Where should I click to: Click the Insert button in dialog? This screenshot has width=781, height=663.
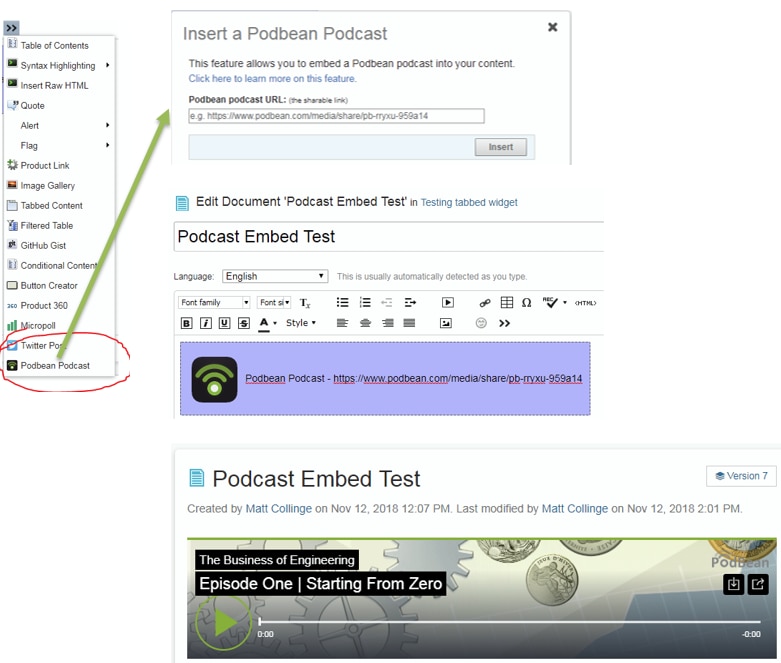[501, 147]
